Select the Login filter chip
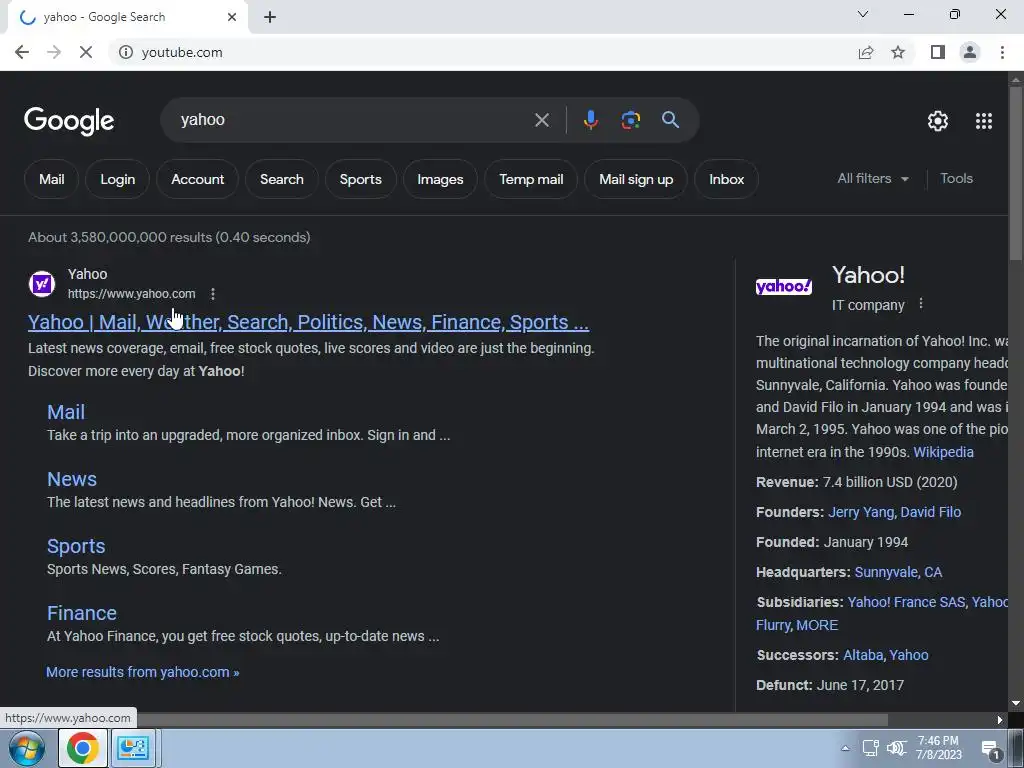The width and height of the screenshot is (1024, 768). pyautogui.click(x=118, y=179)
